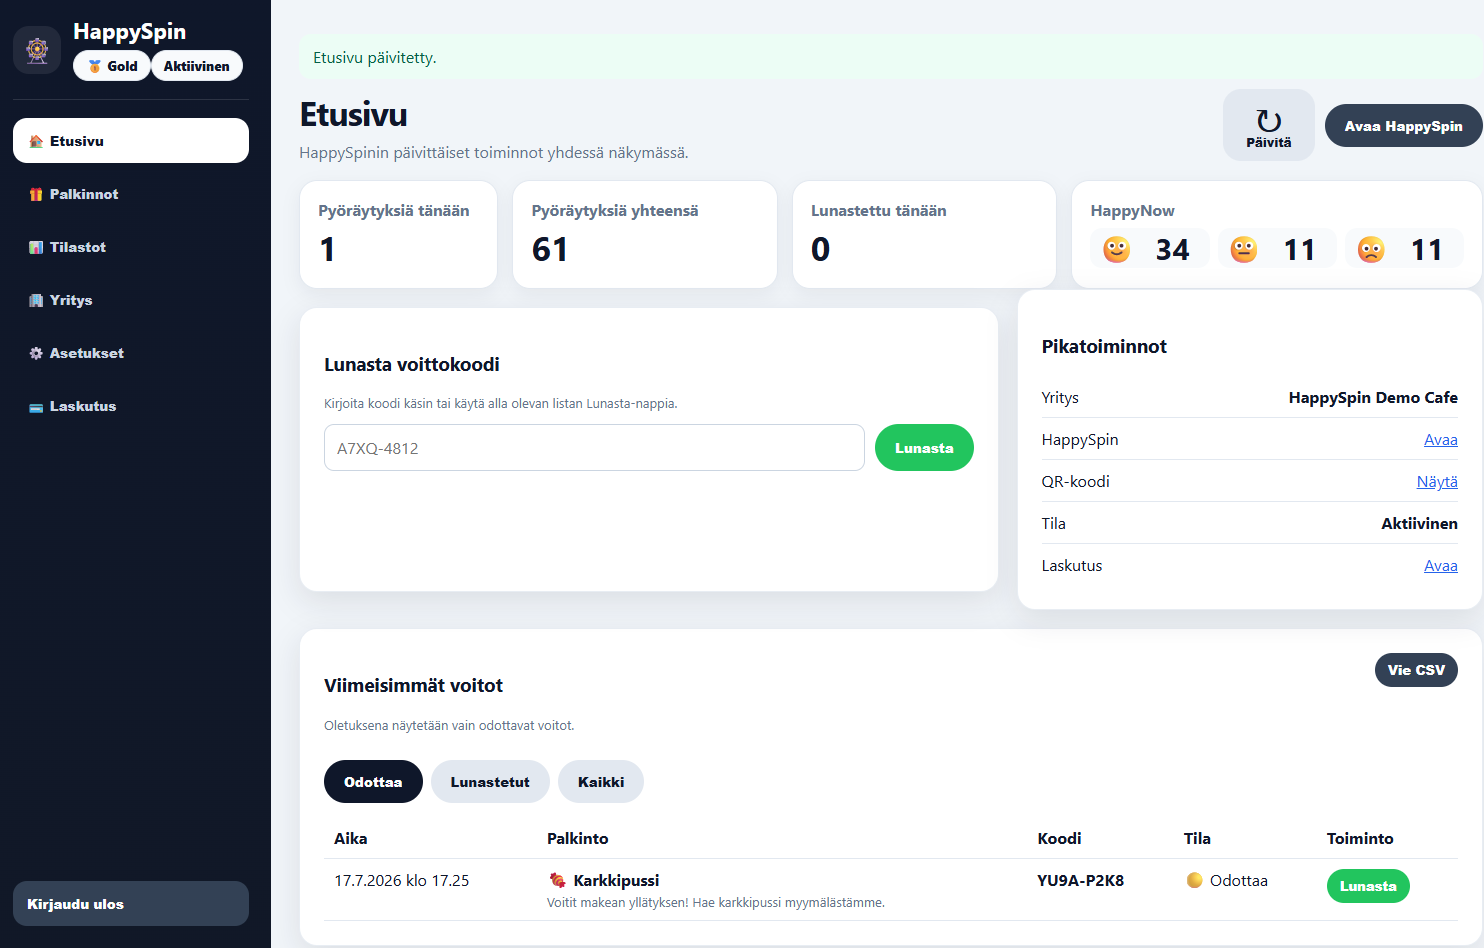Screen dimensions: 1484x948
Task: Click the Päivitä refresh arrow icon
Action: (1269, 120)
